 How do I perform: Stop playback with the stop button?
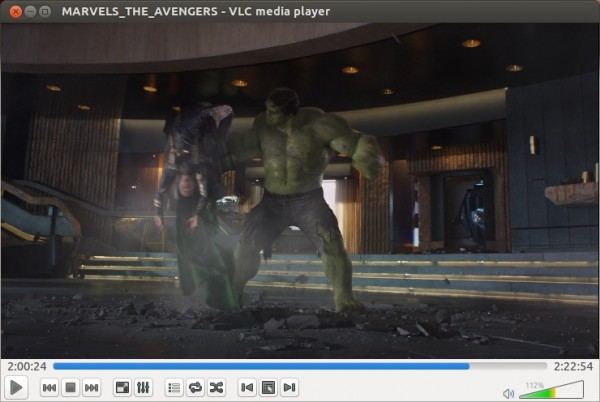[x=70, y=387]
